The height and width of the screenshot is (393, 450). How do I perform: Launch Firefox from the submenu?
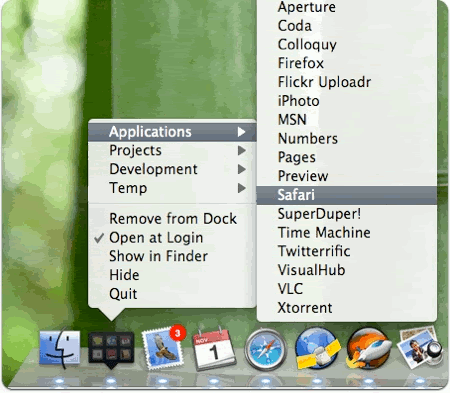347,63
